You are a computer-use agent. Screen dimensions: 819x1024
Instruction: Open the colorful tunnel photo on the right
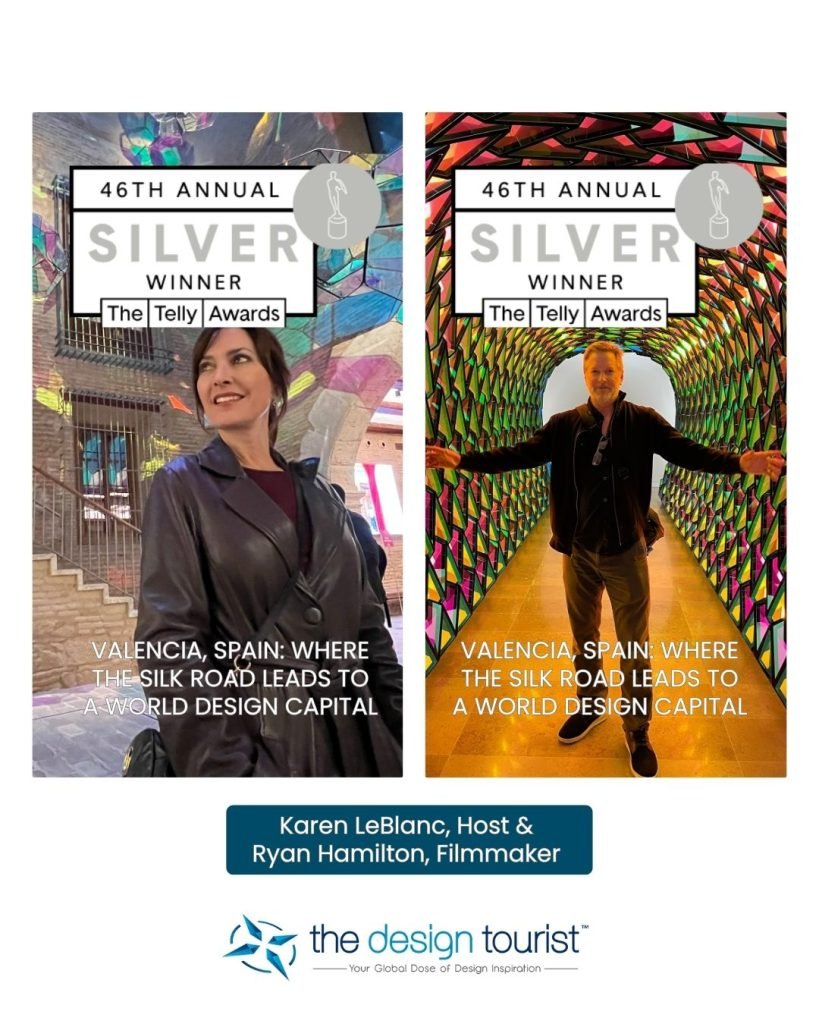[x=606, y=445]
